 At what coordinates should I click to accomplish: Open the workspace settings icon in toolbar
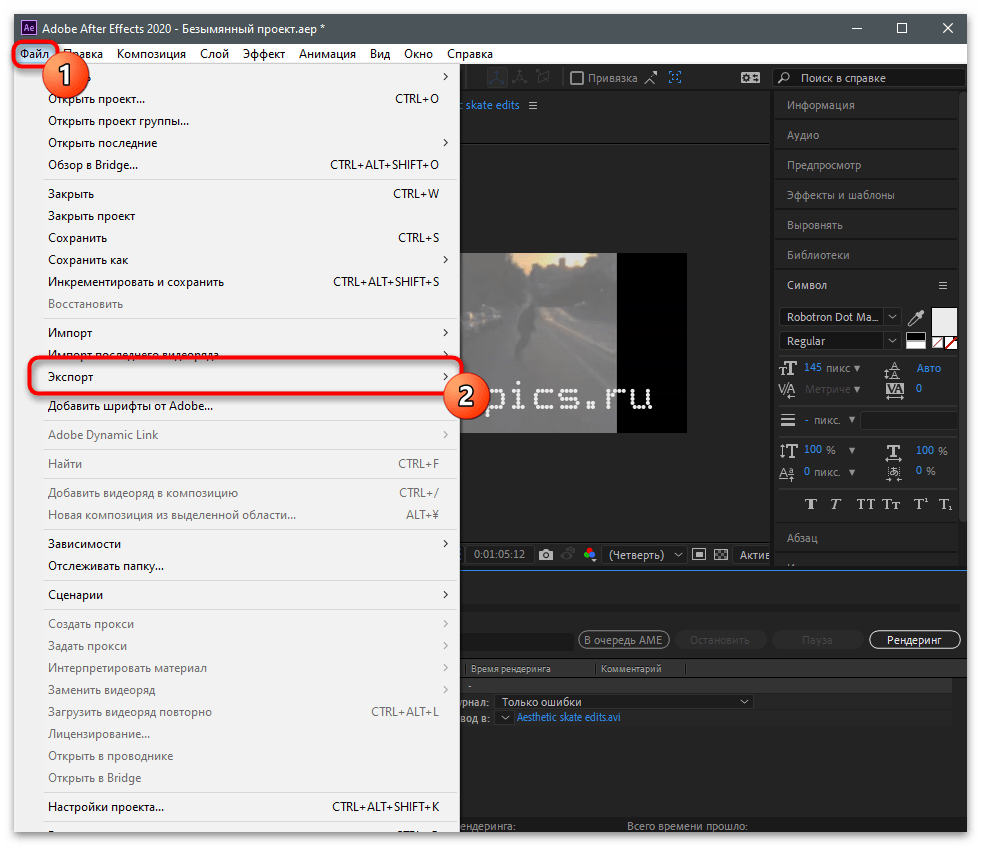tap(750, 78)
